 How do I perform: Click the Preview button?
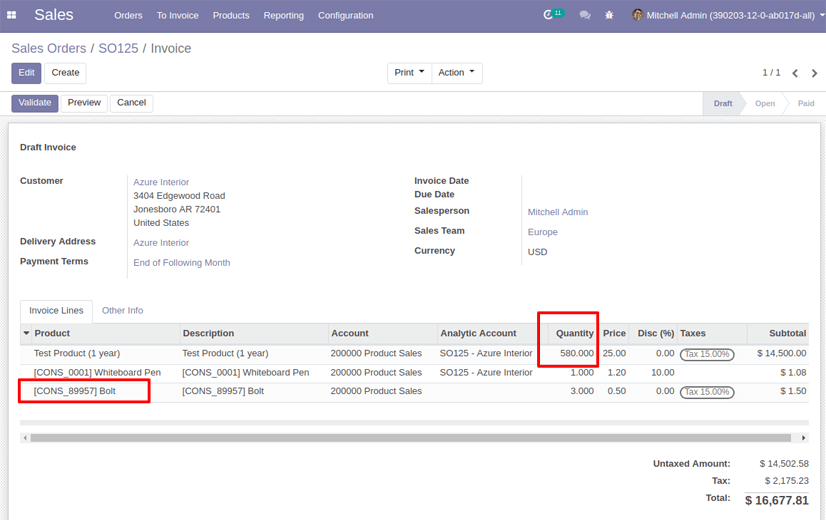[84, 103]
